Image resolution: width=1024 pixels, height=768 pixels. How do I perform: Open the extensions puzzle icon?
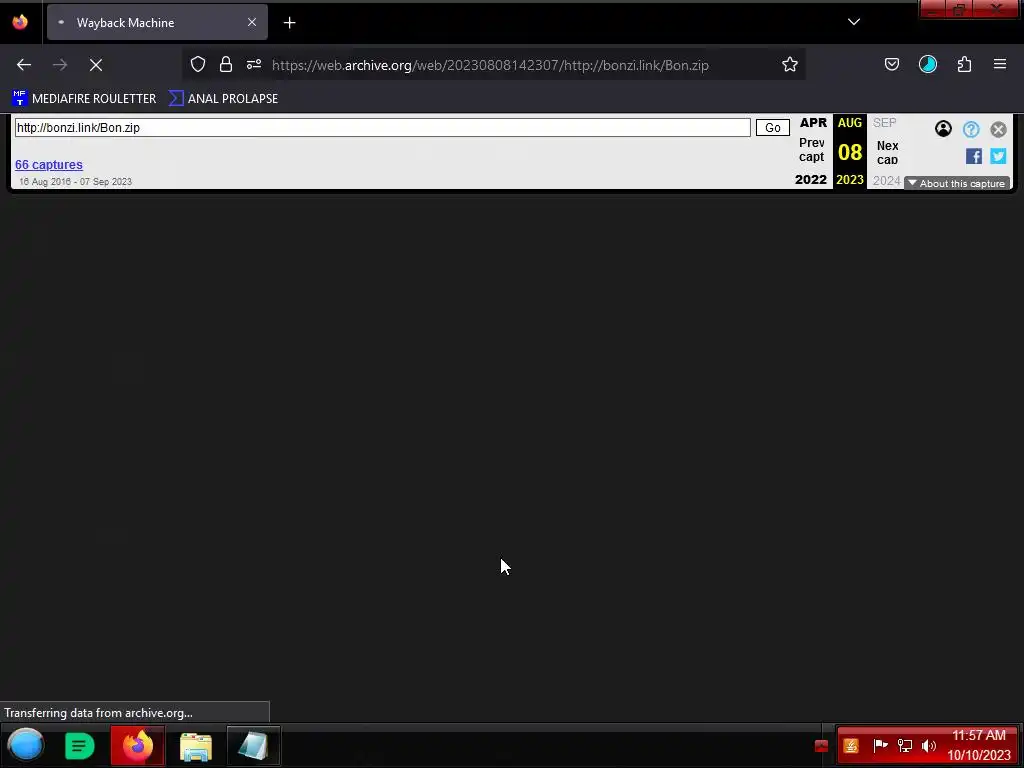964,64
